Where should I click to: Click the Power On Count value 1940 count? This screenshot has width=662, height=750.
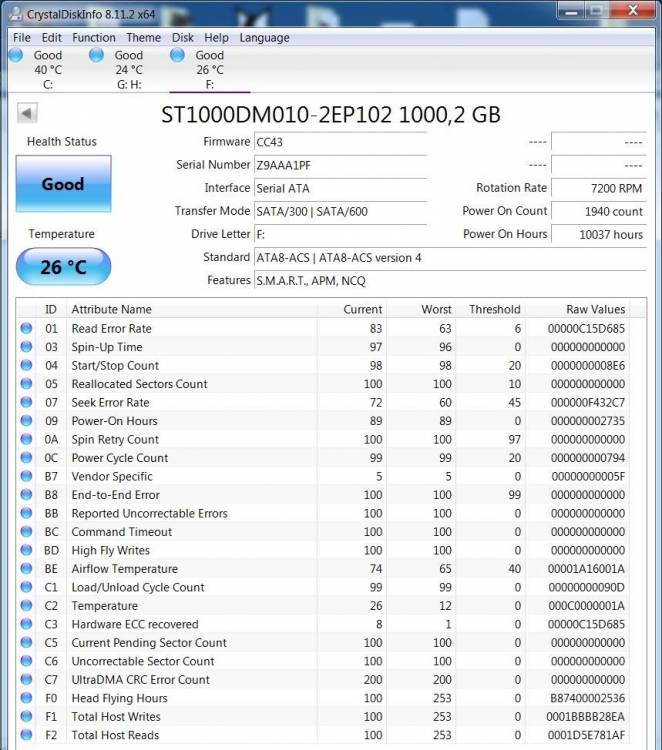598,211
